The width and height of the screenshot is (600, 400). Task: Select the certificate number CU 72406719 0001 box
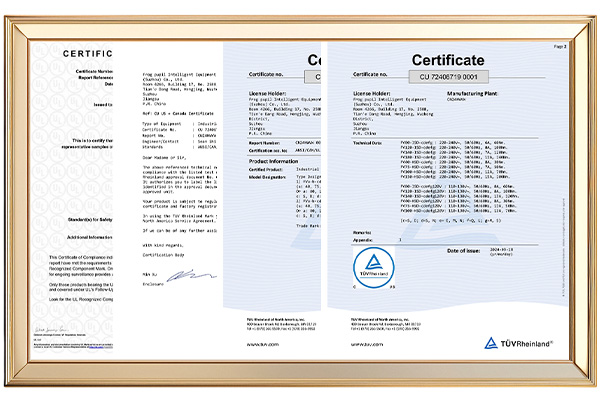[x=448, y=76]
